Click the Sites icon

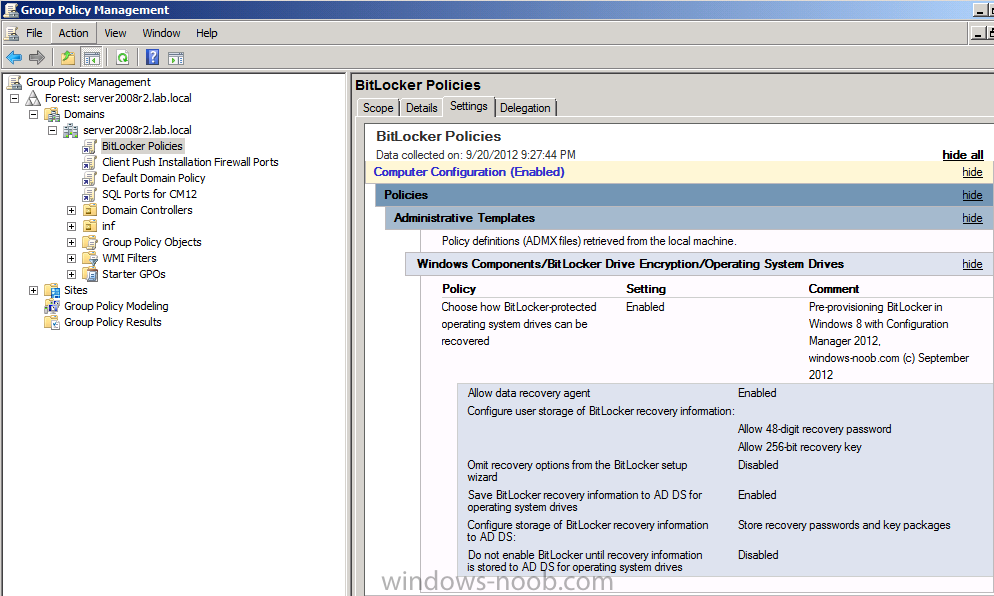point(52,290)
